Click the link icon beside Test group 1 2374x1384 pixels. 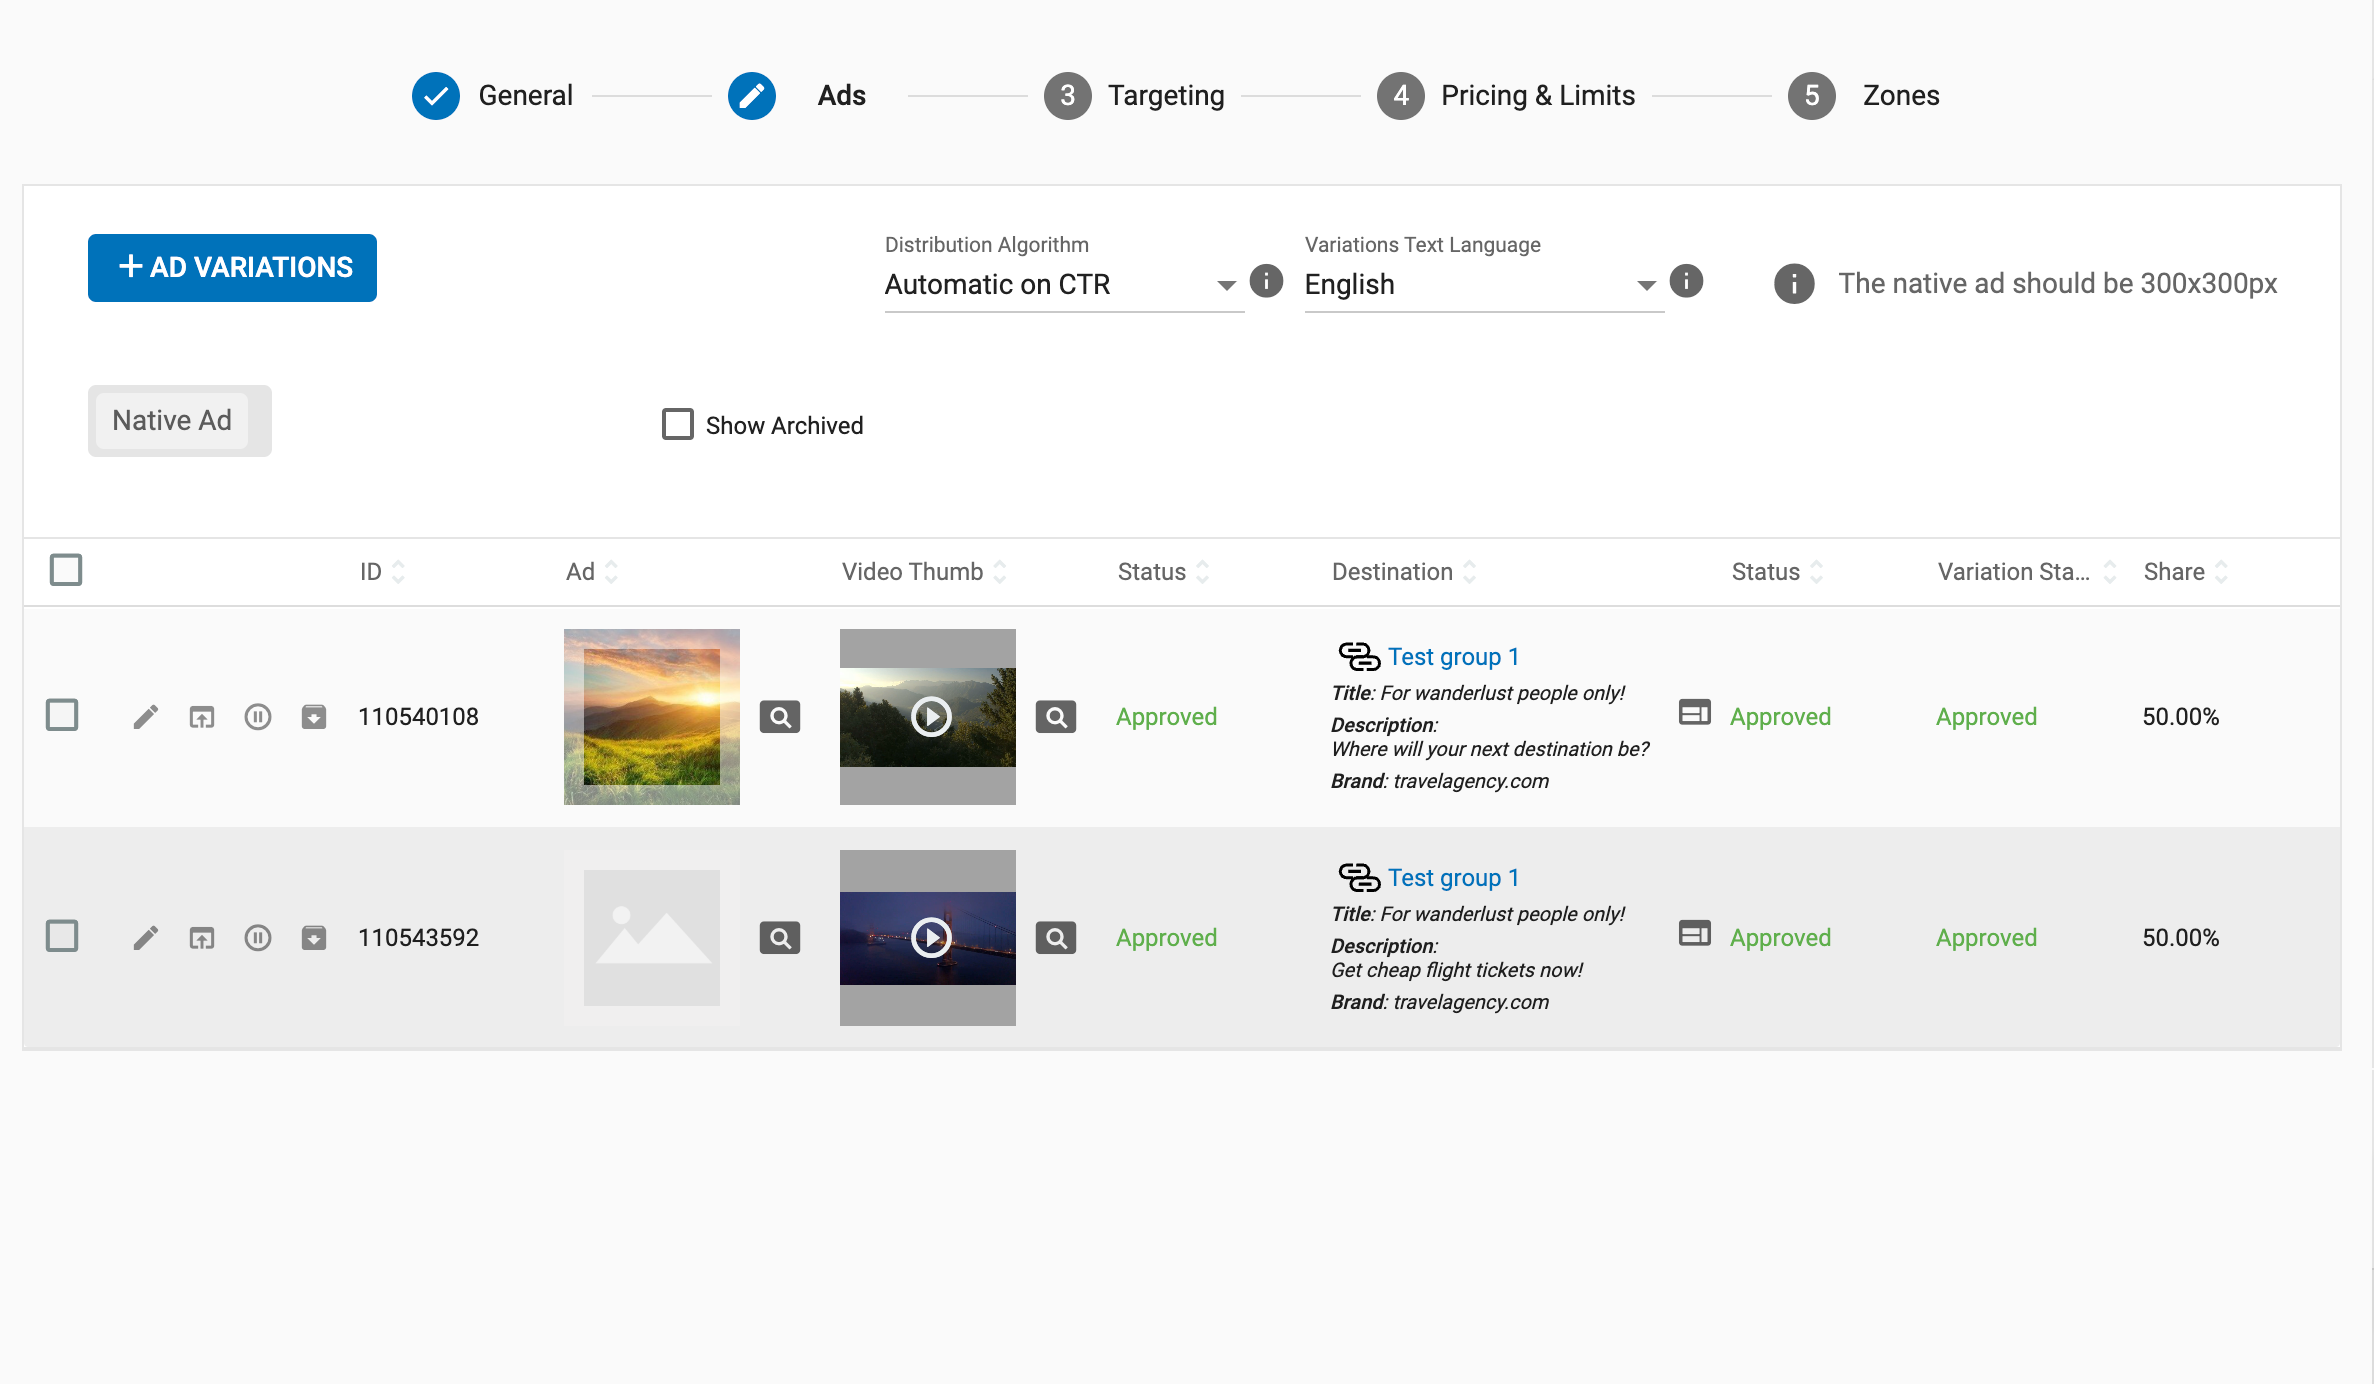[x=1357, y=655]
